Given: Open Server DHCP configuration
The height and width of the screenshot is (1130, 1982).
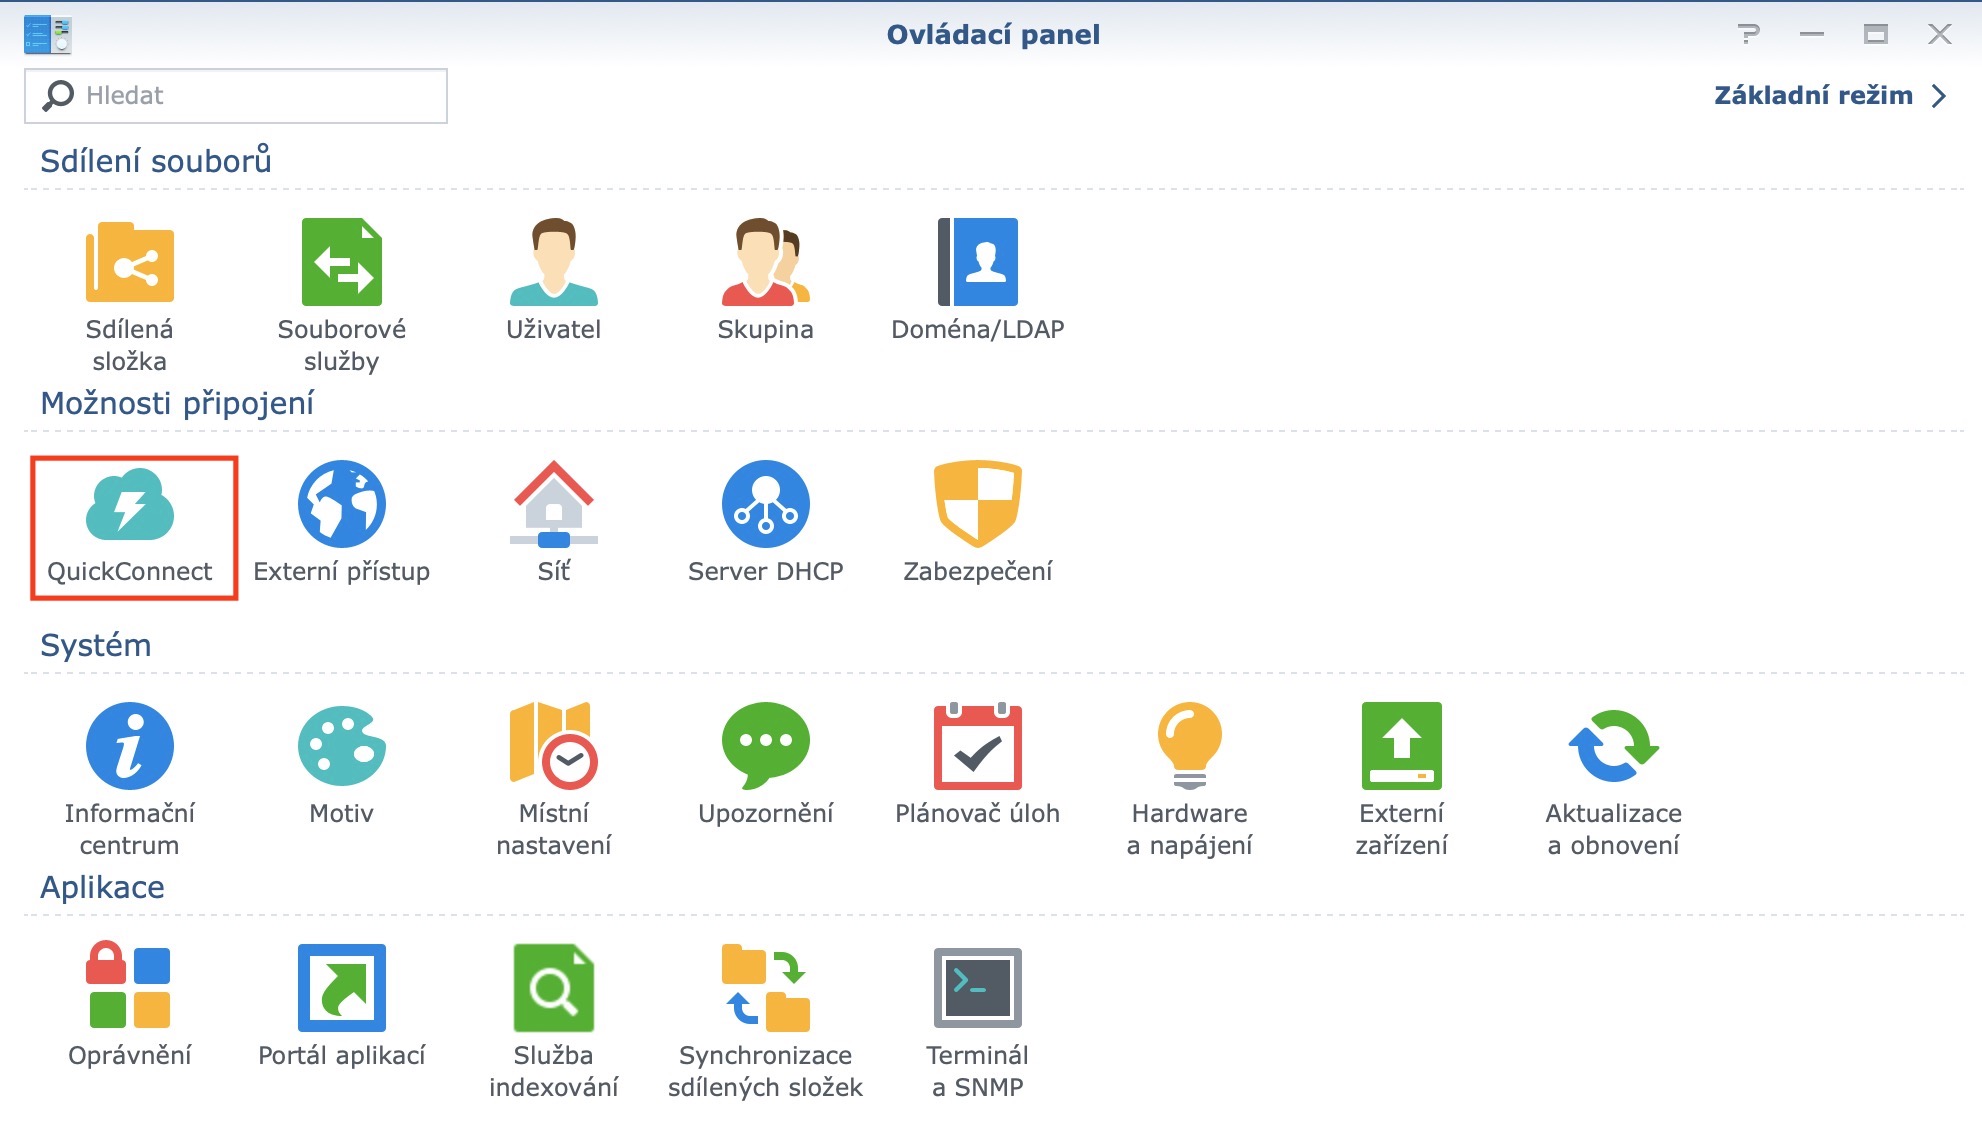Looking at the screenshot, I should pyautogui.click(x=765, y=510).
